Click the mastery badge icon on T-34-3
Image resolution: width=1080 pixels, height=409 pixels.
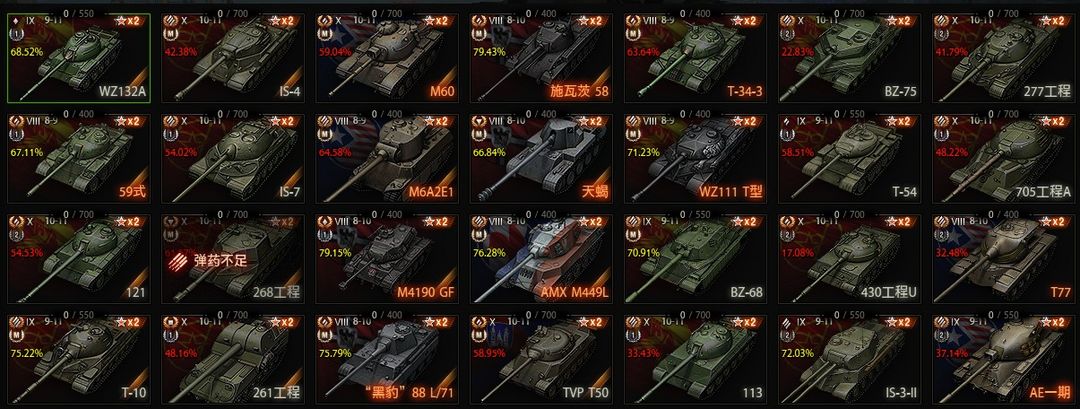632,35
